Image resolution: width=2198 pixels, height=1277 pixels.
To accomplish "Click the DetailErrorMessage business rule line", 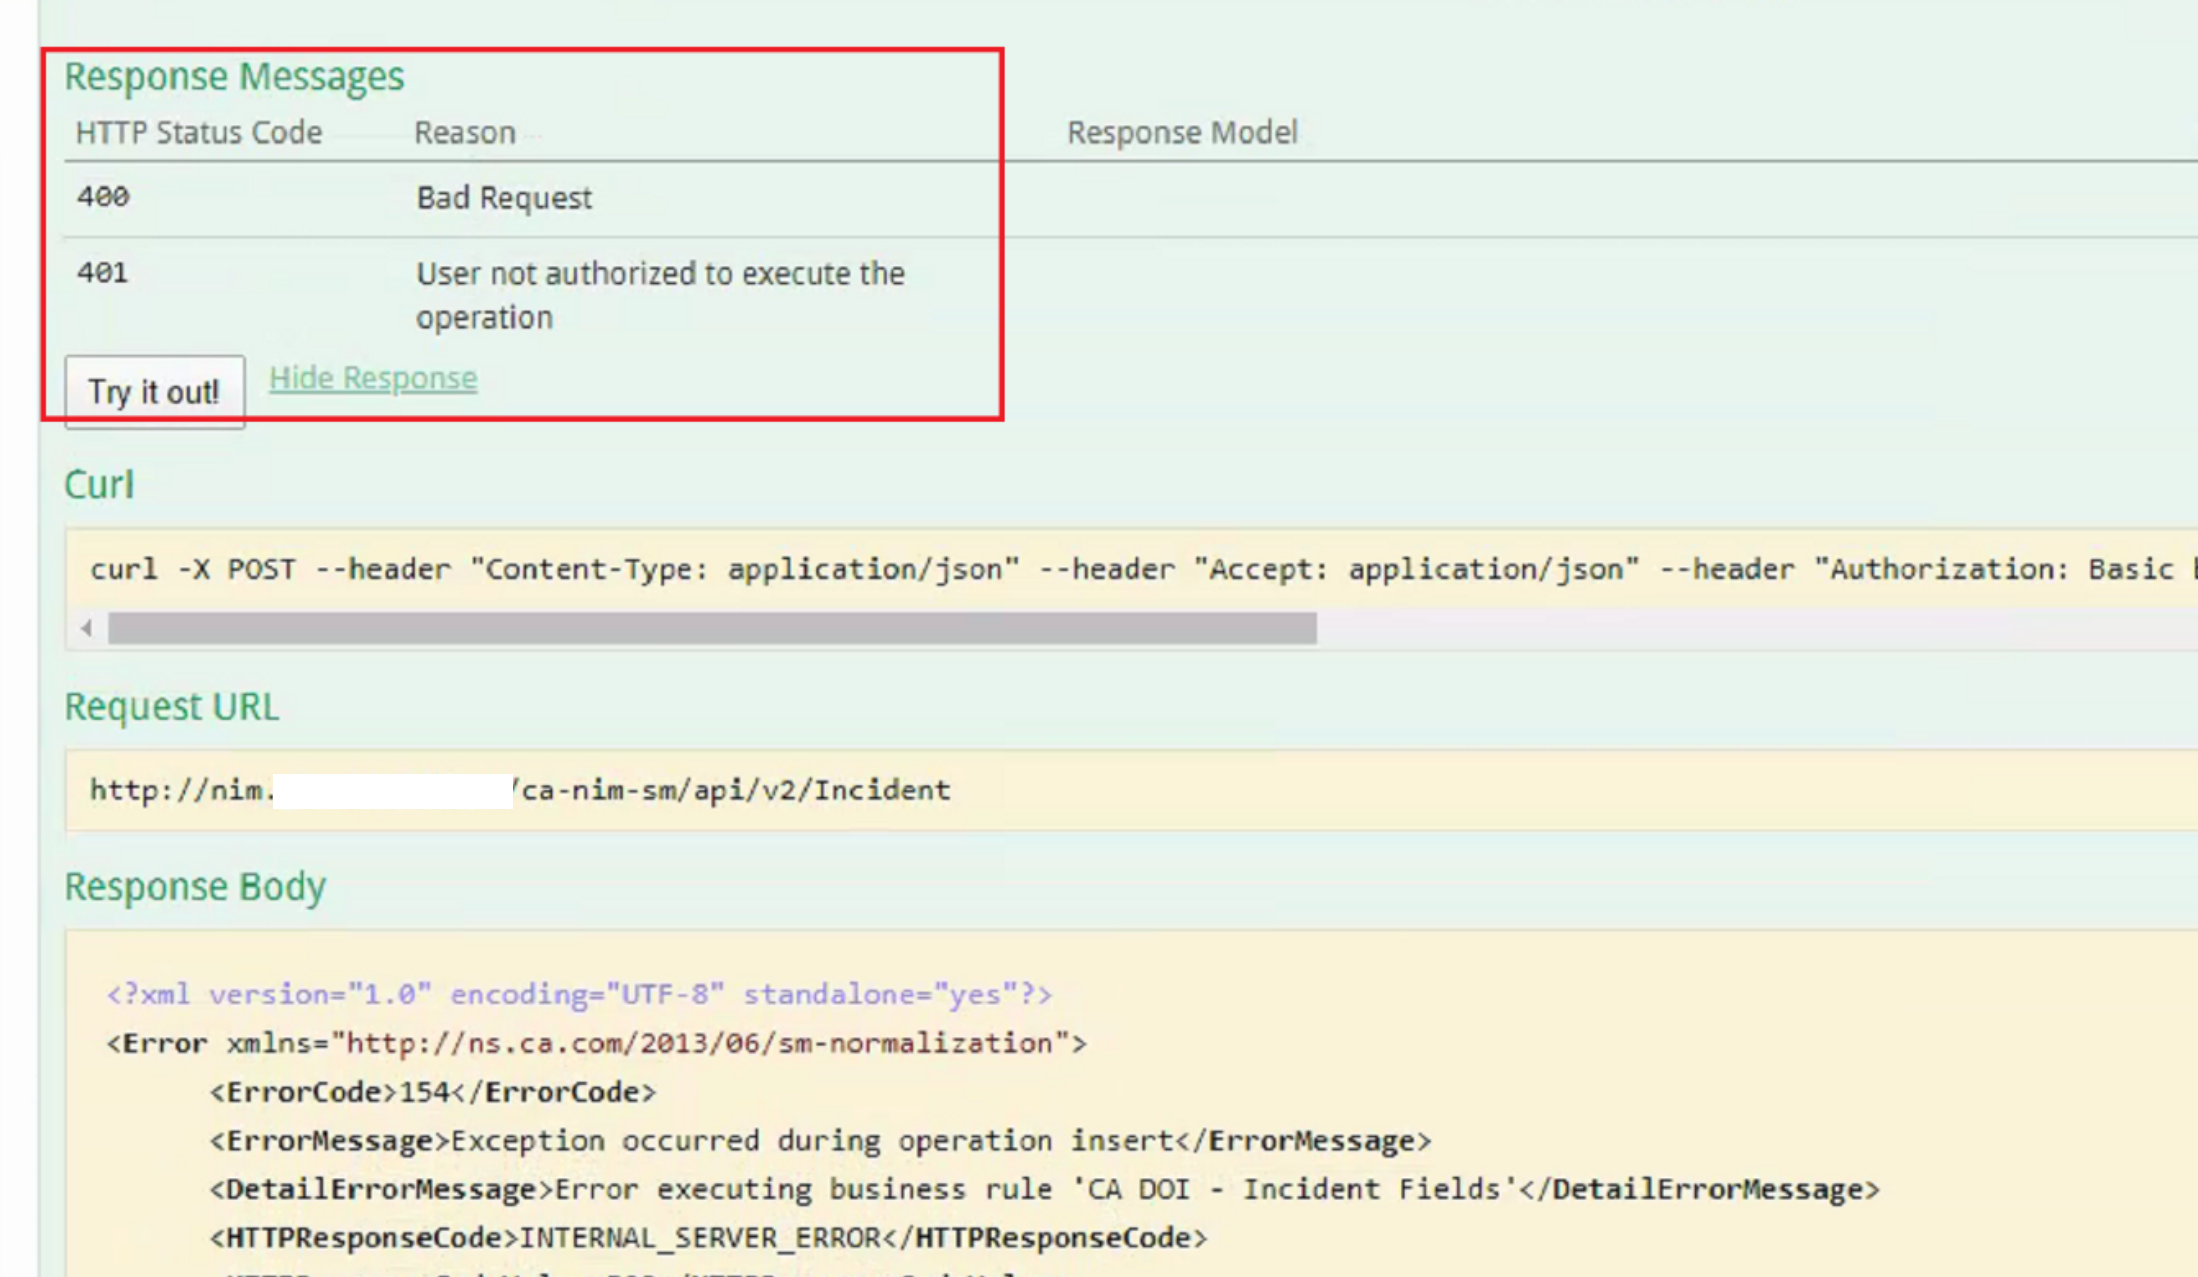I will click(1044, 1189).
